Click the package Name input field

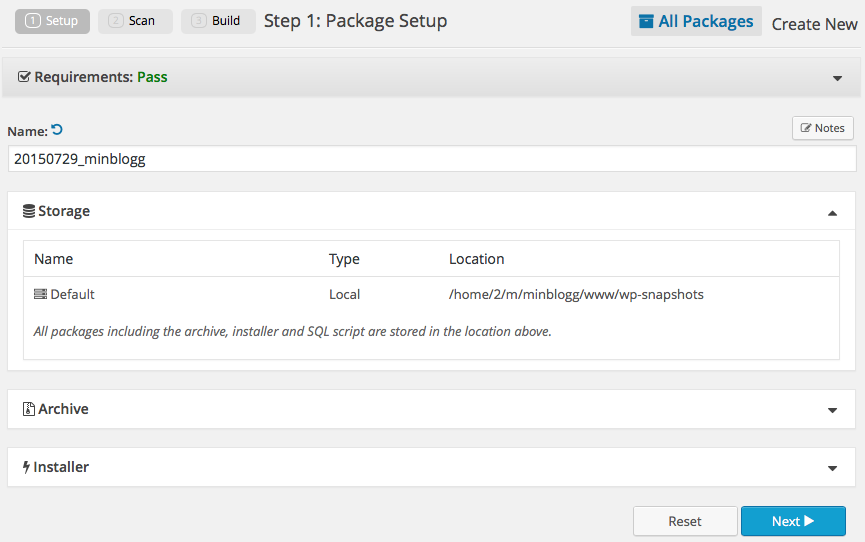pos(432,159)
